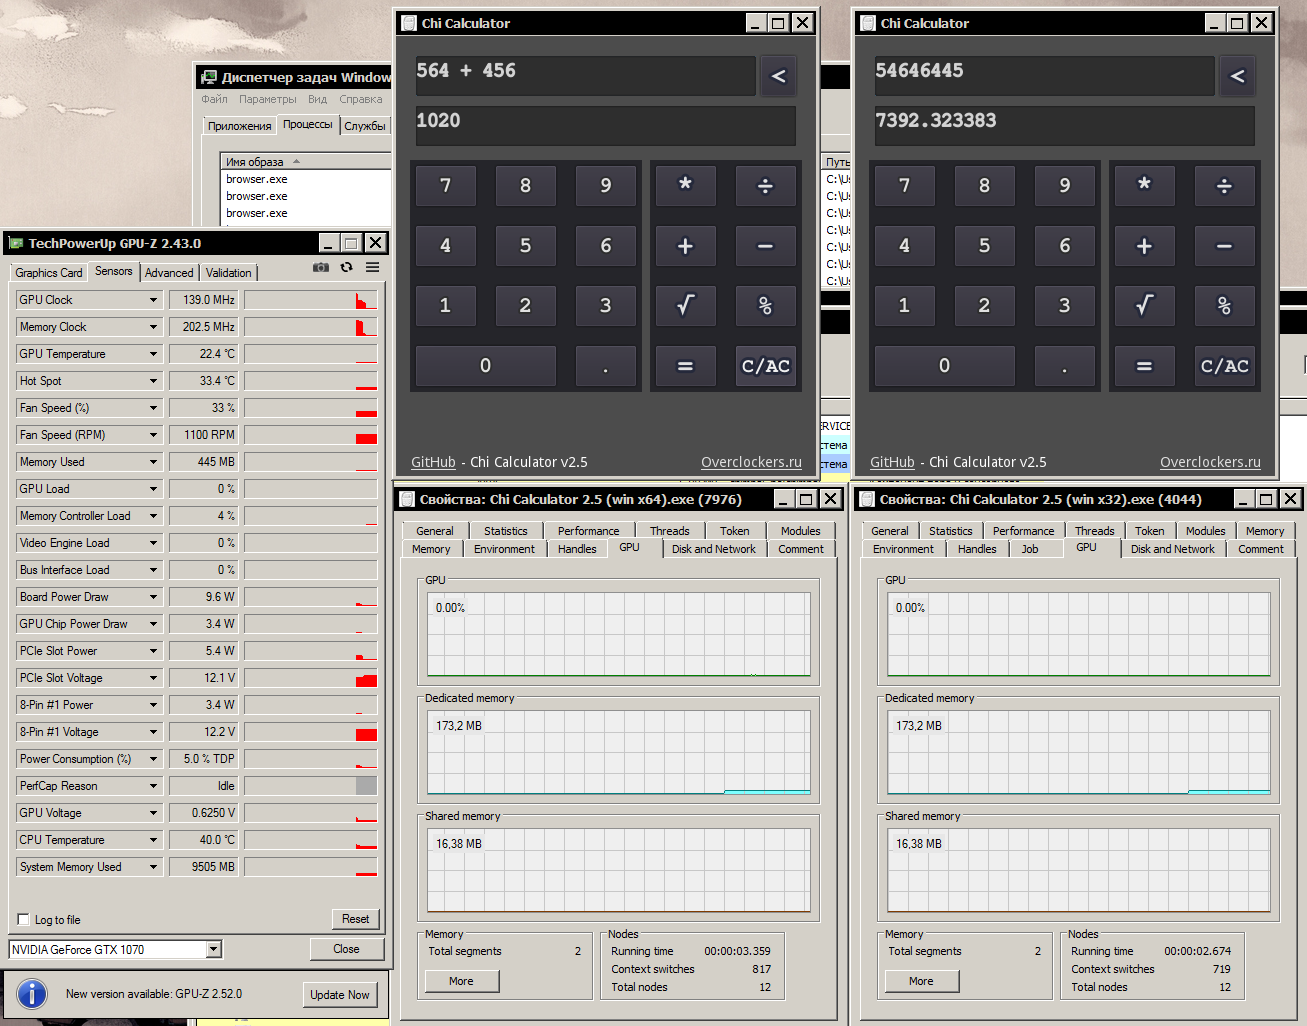1307x1026 pixels.
Task: Click the info icon in GPU-Z update notice
Action: coord(32,994)
